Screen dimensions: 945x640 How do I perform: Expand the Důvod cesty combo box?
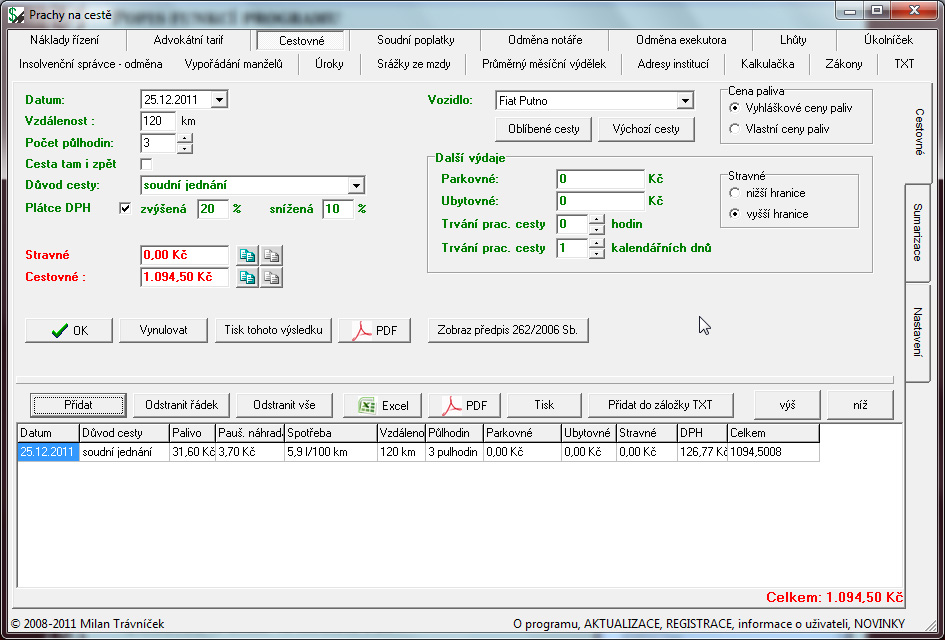click(x=356, y=185)
